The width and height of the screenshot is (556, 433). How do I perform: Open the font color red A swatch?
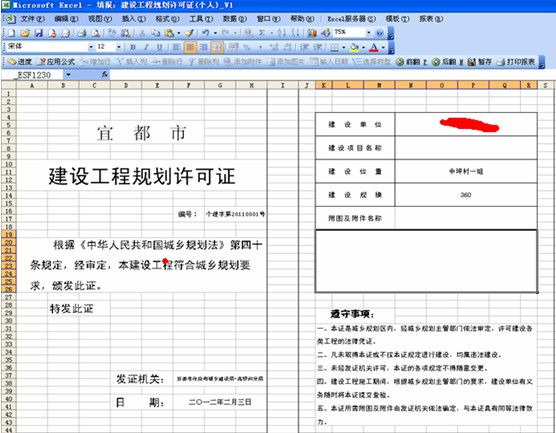(374, 47)
